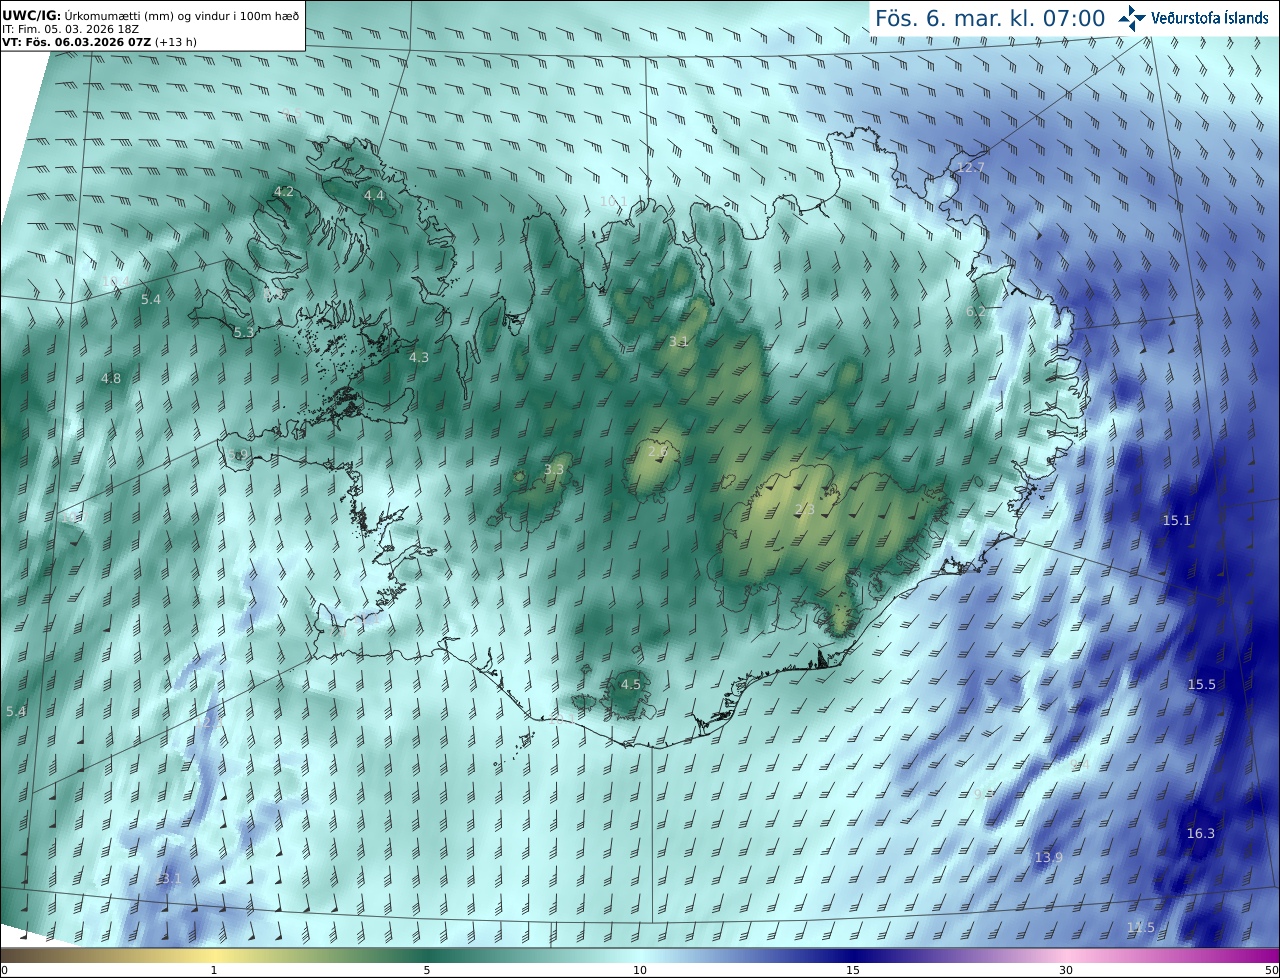Click the 5.3 value on the map
This screenshot has height=978, width=1280.
244,332
